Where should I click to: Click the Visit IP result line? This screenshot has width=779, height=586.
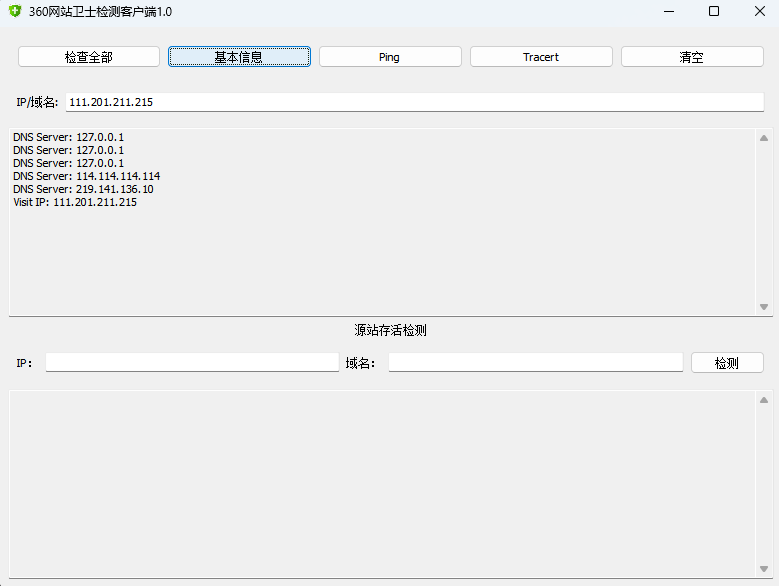[x=75, y=202]
